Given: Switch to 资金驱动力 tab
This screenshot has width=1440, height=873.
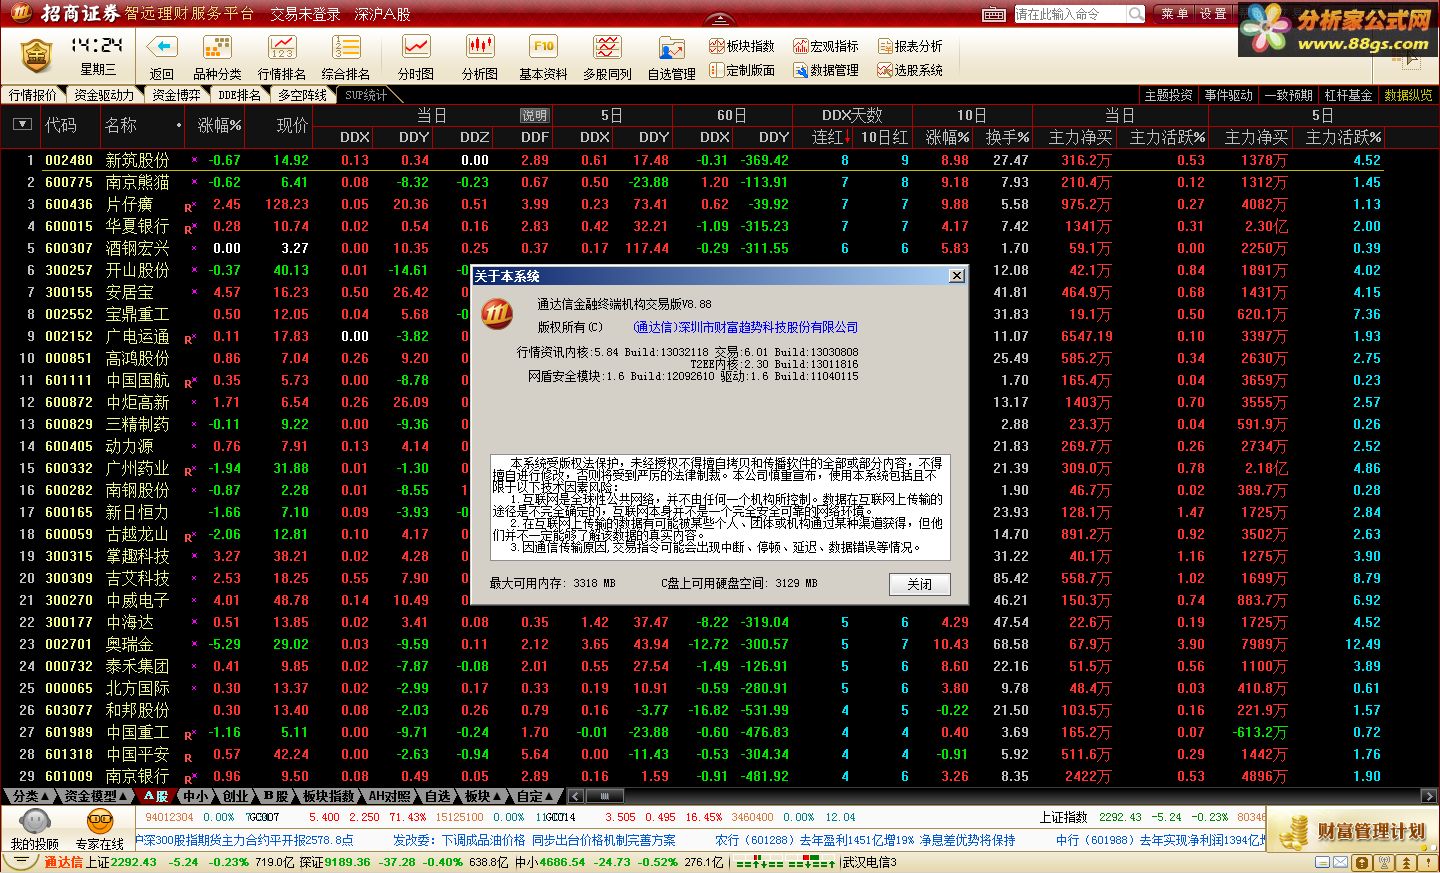Looking at the screenshot, I should coord(103,95).
